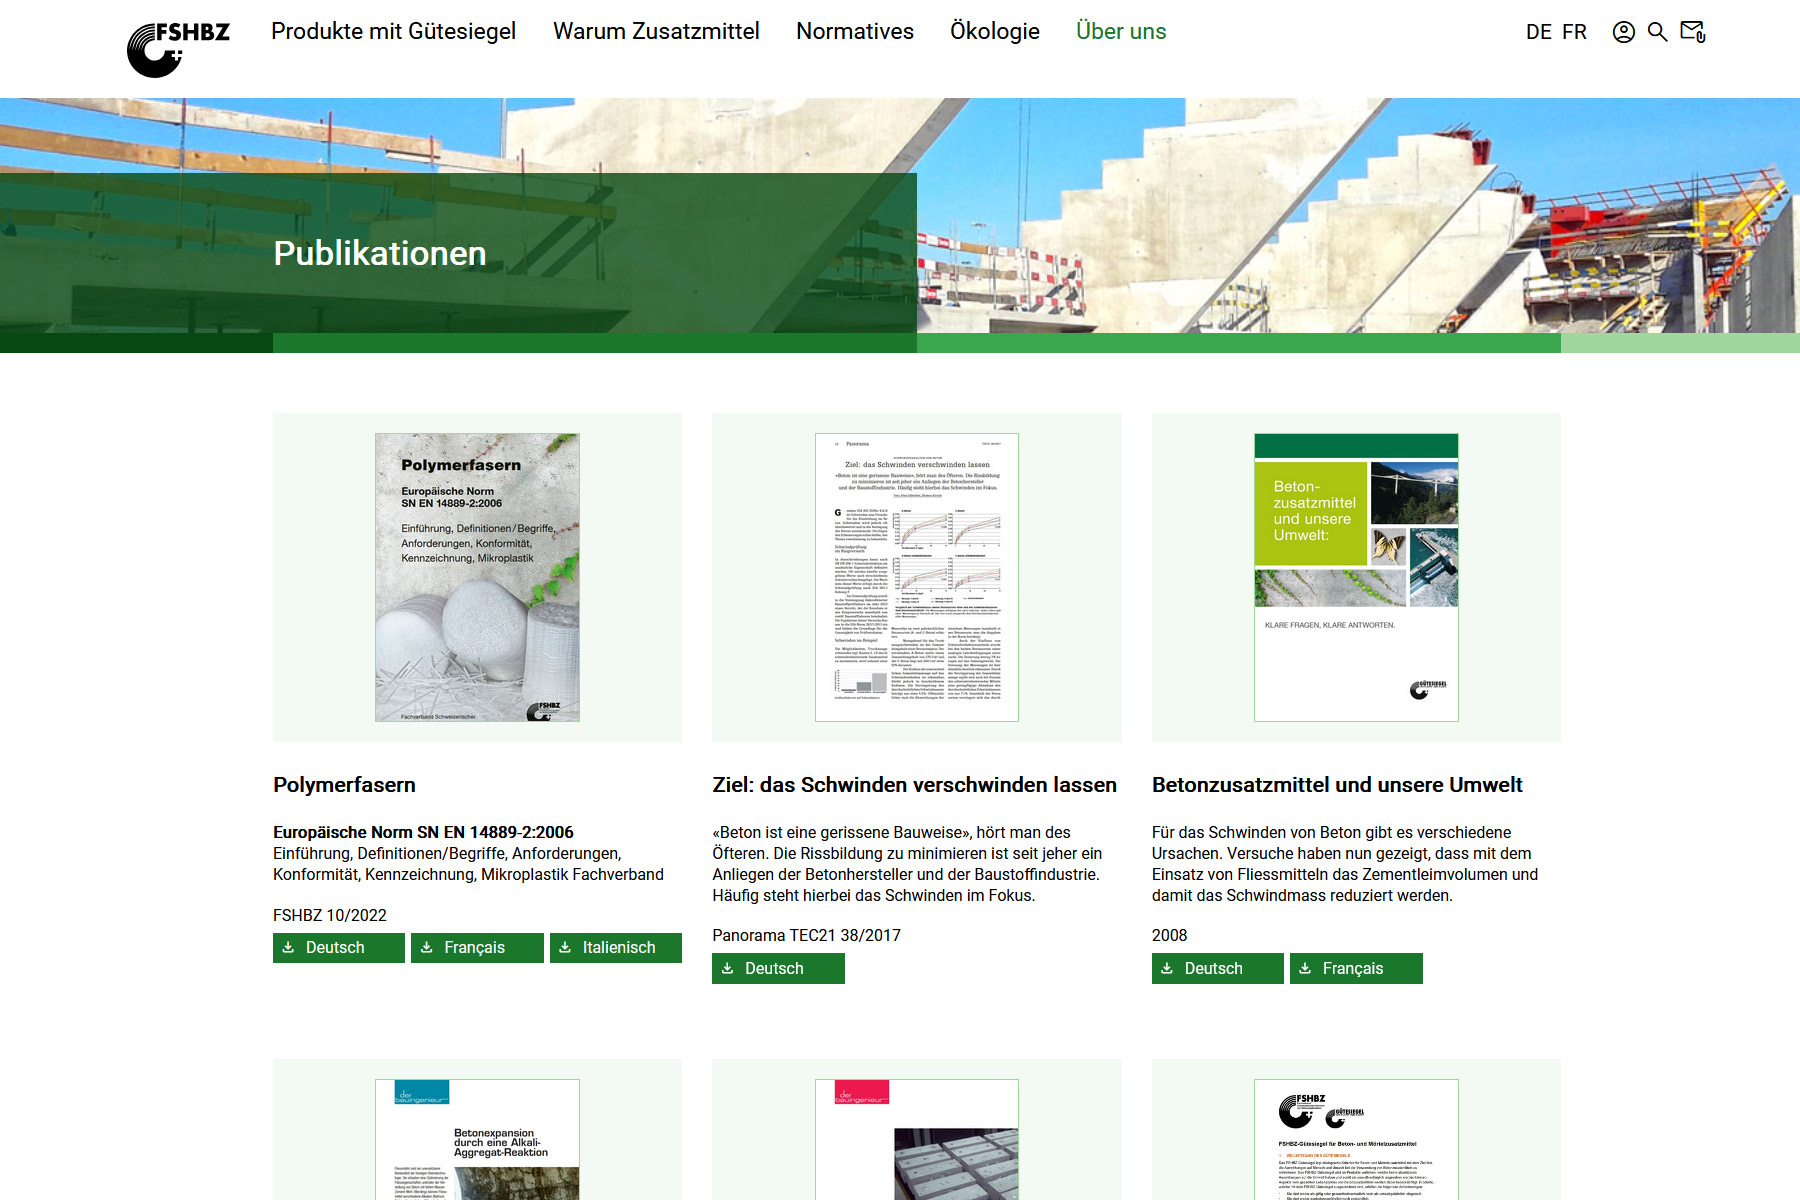
Task: Click the newsletter envelope icon
Action: pyautogui.click(x=1692, y=32)
